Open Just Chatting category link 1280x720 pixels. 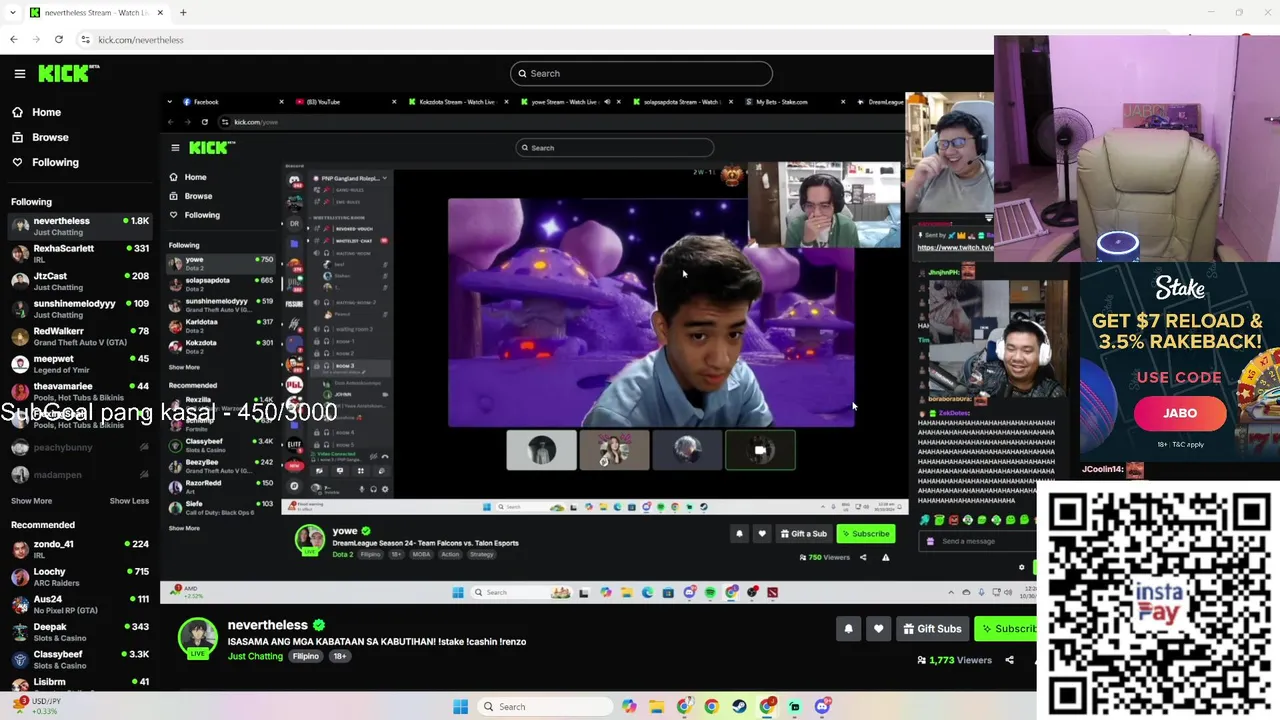[x=255, y=656]
